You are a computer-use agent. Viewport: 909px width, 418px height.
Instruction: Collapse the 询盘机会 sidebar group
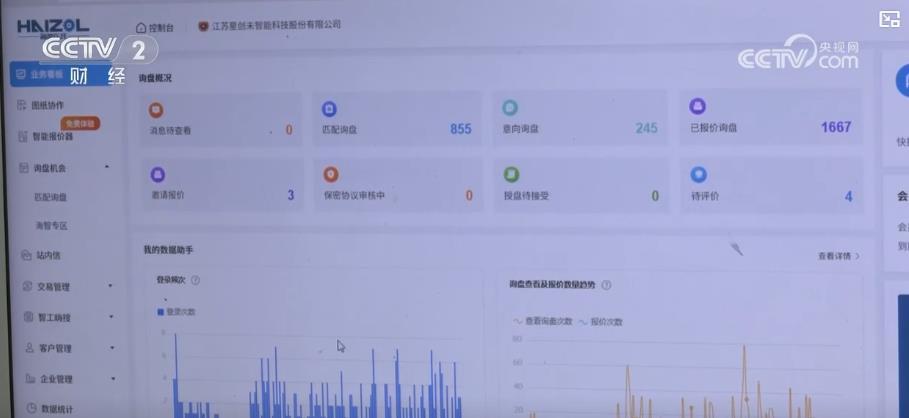click(x=107, y=167)
